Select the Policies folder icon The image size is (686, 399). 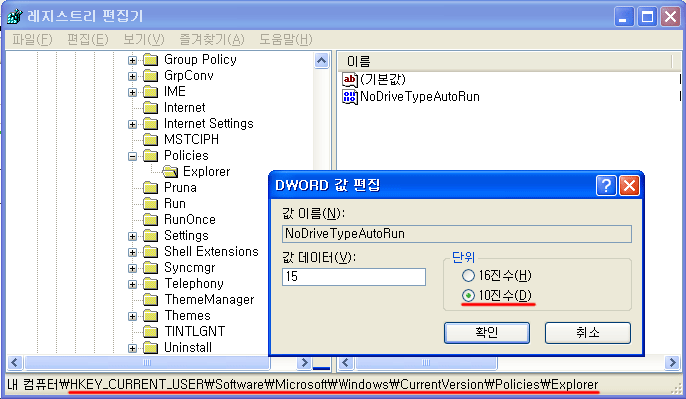pos(150,156)
